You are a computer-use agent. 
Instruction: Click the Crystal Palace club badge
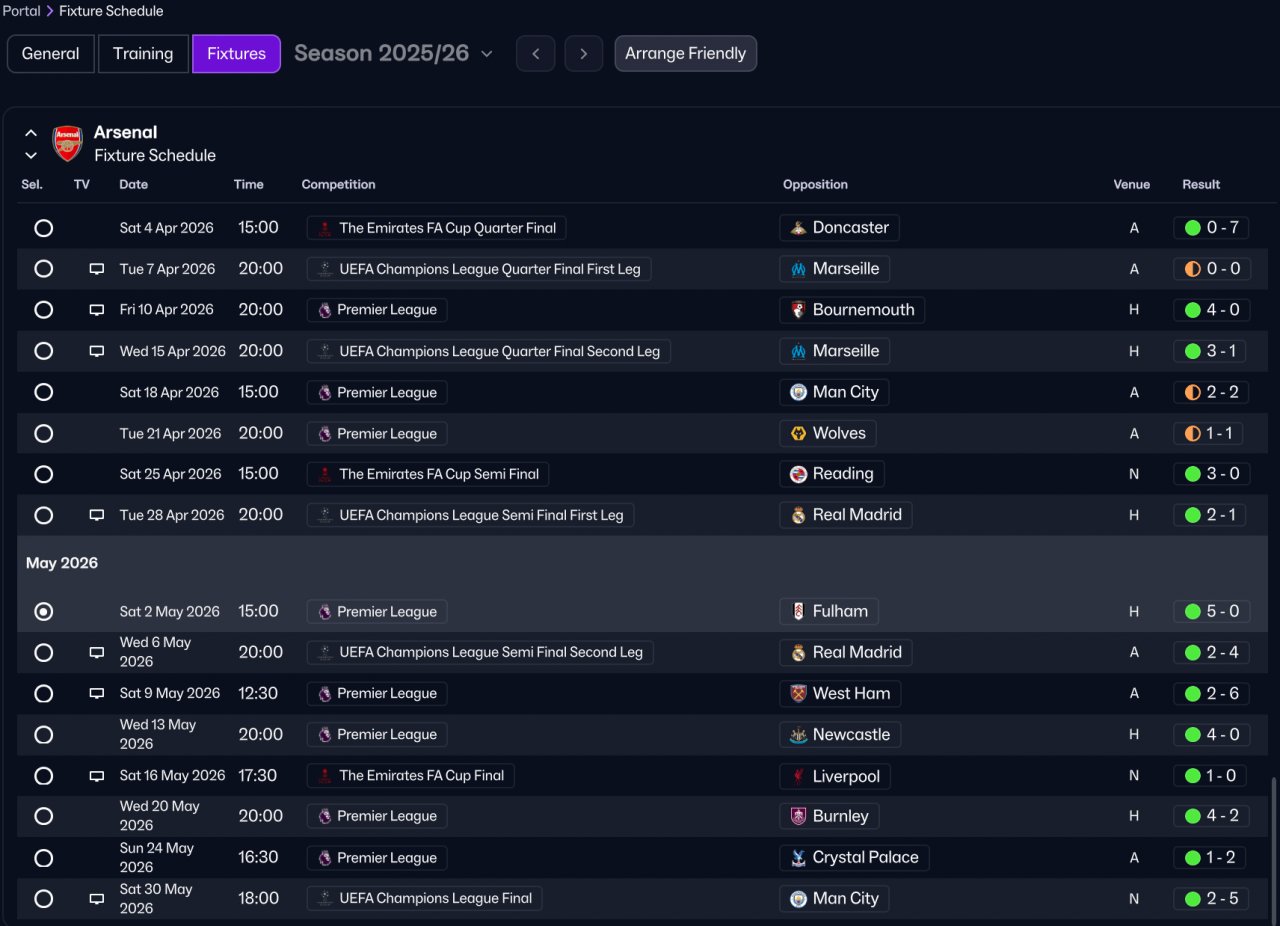tap(798, 857)
